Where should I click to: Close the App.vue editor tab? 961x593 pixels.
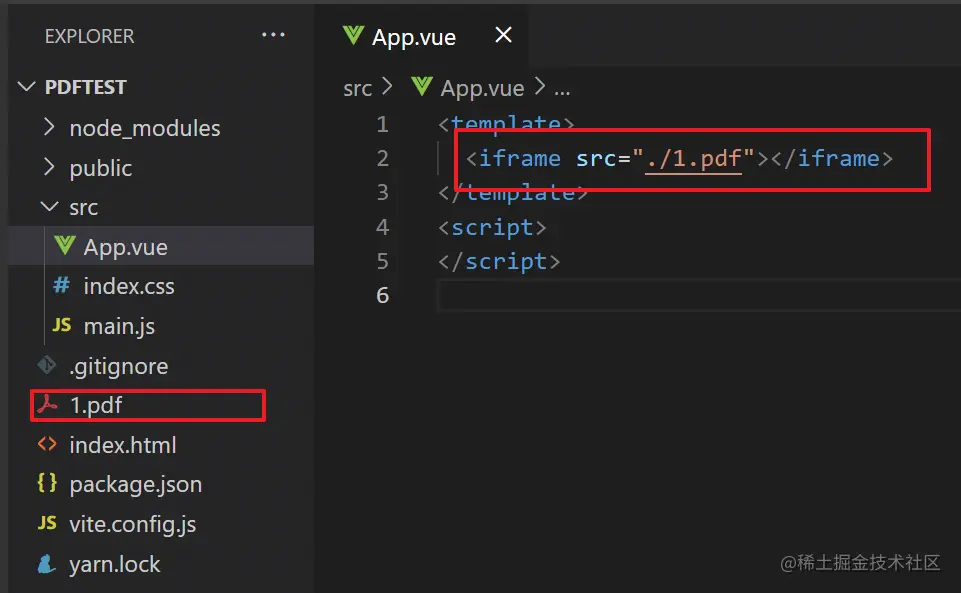pos(504,35)
